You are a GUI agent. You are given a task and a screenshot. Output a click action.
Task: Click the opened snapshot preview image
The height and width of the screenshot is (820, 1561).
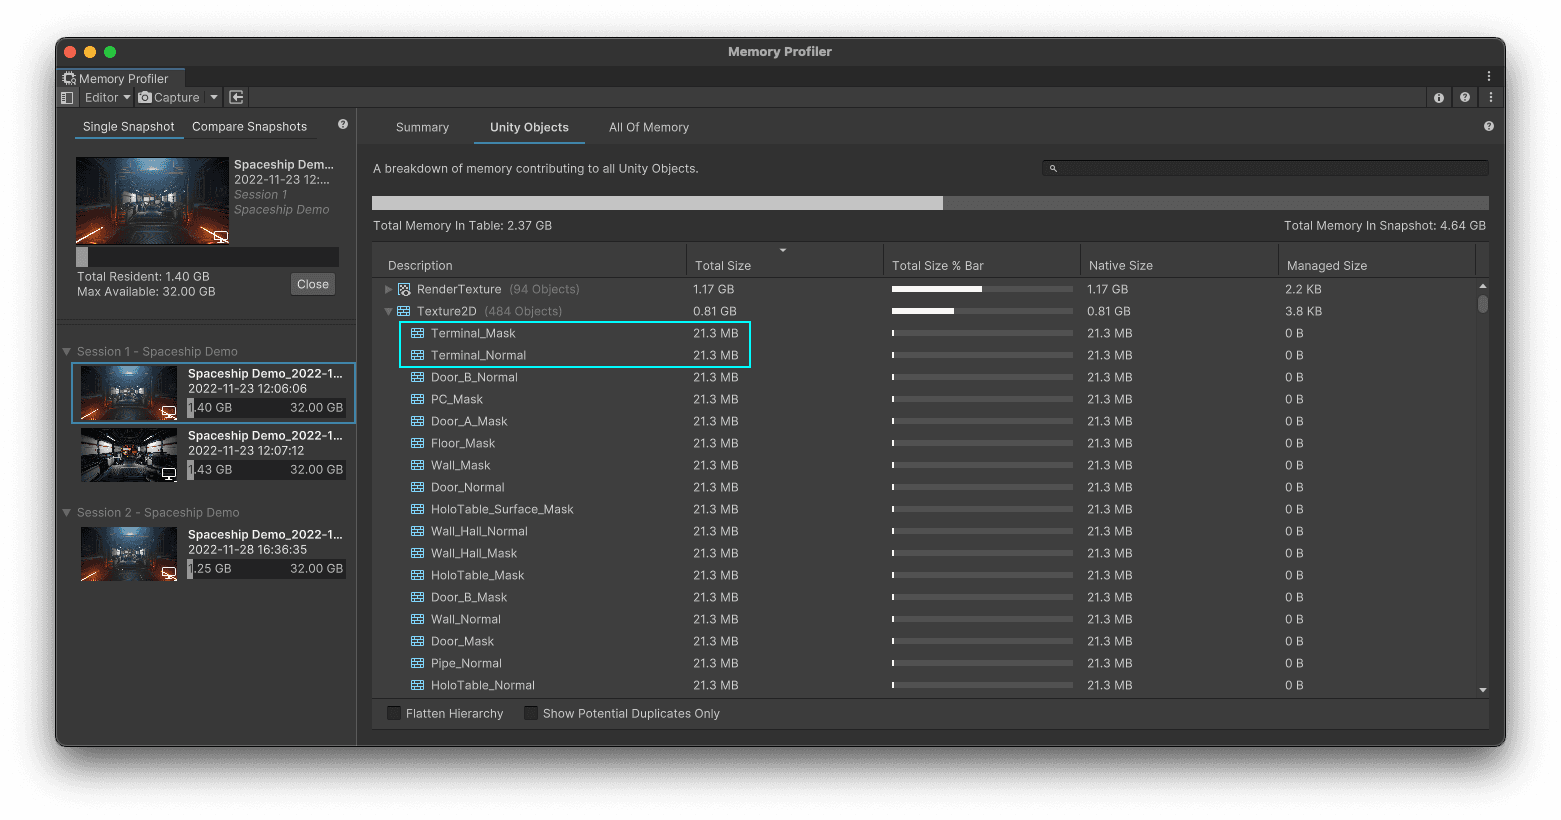[152, 200]
